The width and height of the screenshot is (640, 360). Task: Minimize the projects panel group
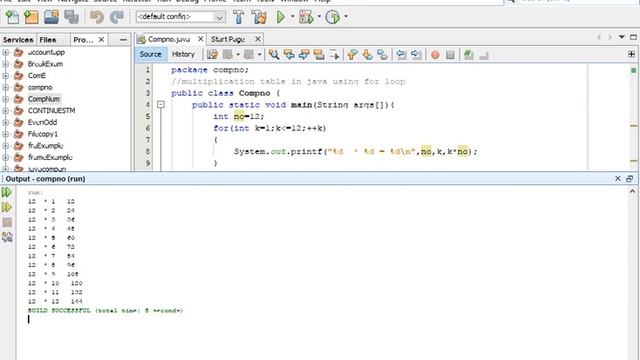pyautogui.click(x=123, y=40)
